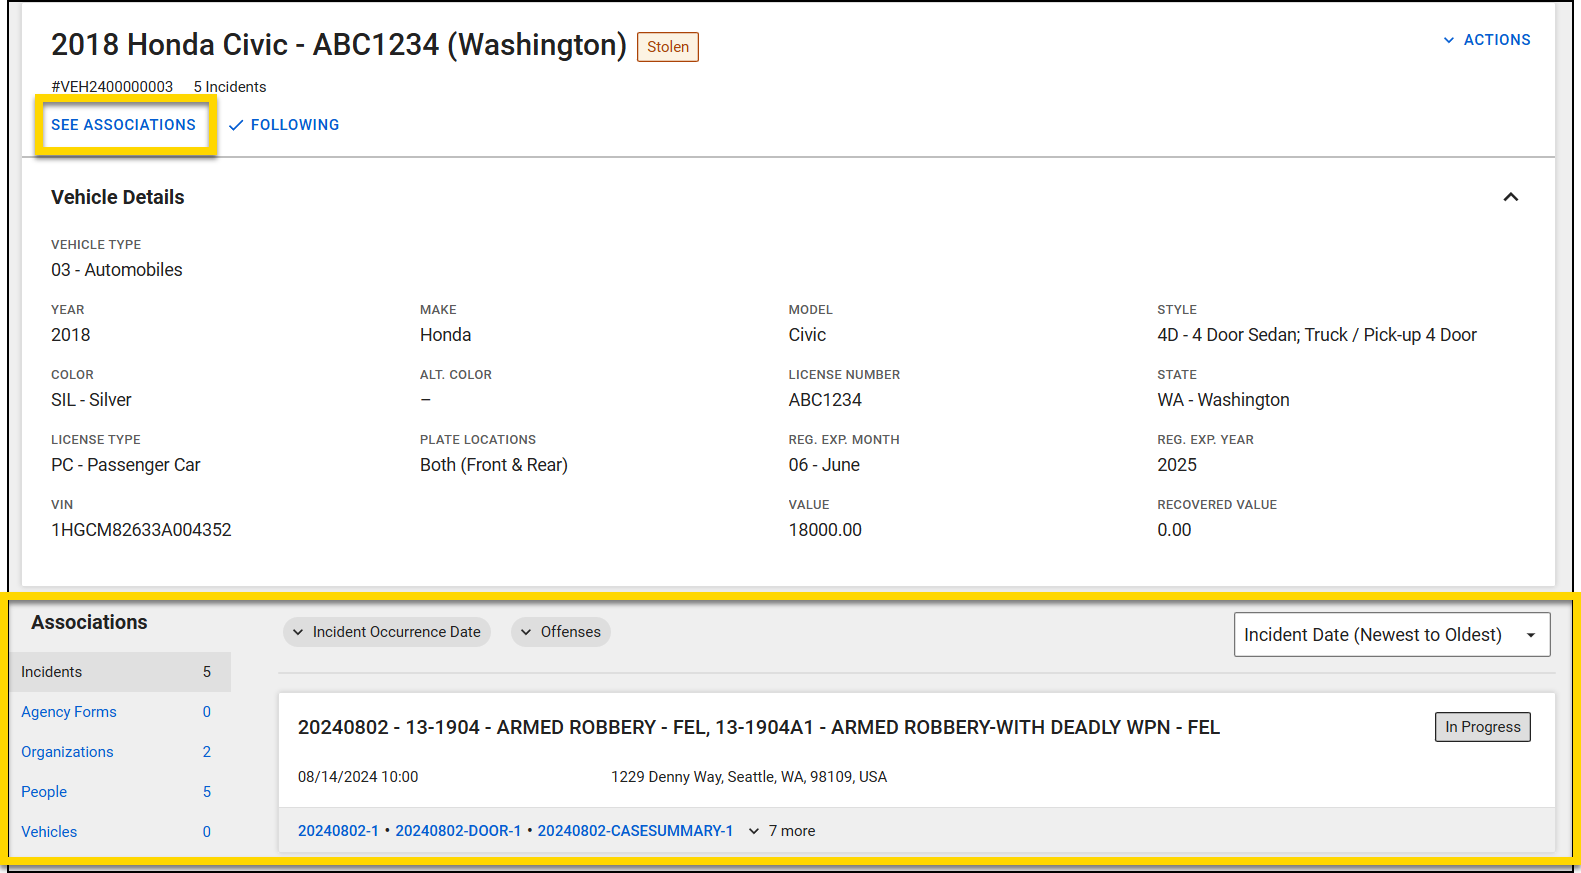This screenshot has height=873, width=1581.
Task: Click the In Progress status button
Action: point(1482,727)
